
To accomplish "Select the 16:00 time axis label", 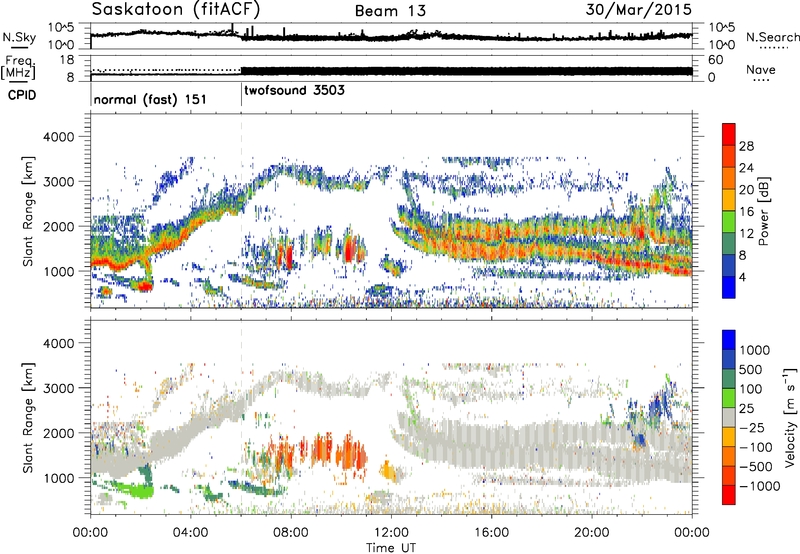I will (x=491, y=533).
